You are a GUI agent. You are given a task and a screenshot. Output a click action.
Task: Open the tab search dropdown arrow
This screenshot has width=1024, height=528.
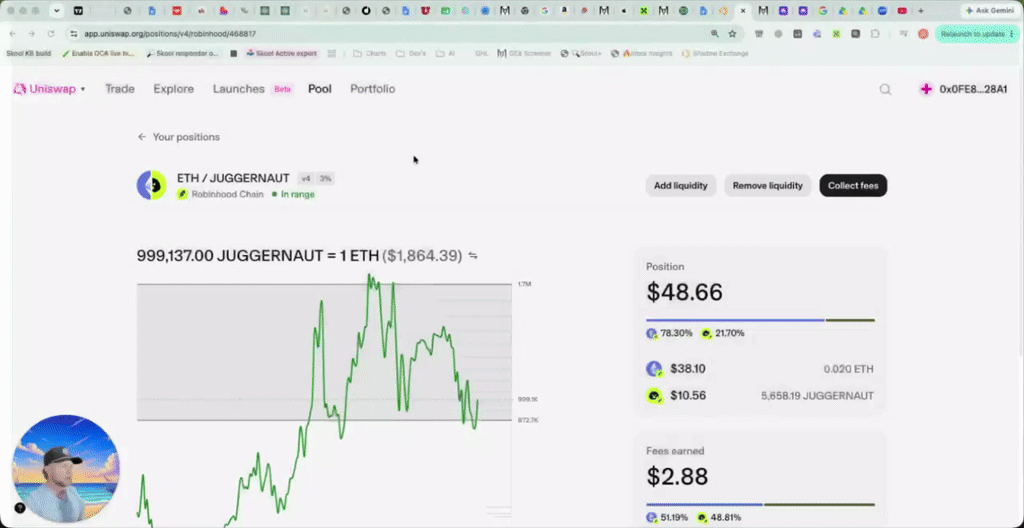click(x=57, y=10)
